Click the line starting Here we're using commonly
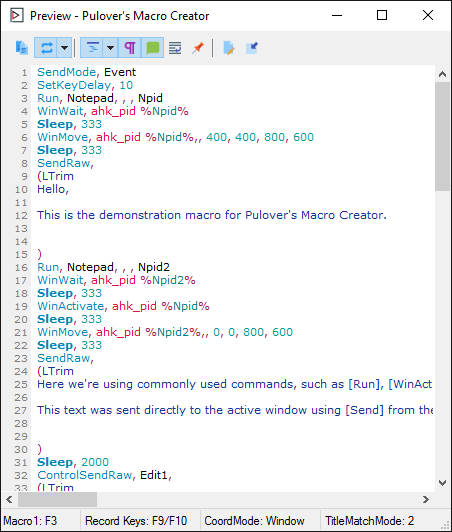Screen dimensions: 452x532 pyautogui.click(x=235, y=384)
